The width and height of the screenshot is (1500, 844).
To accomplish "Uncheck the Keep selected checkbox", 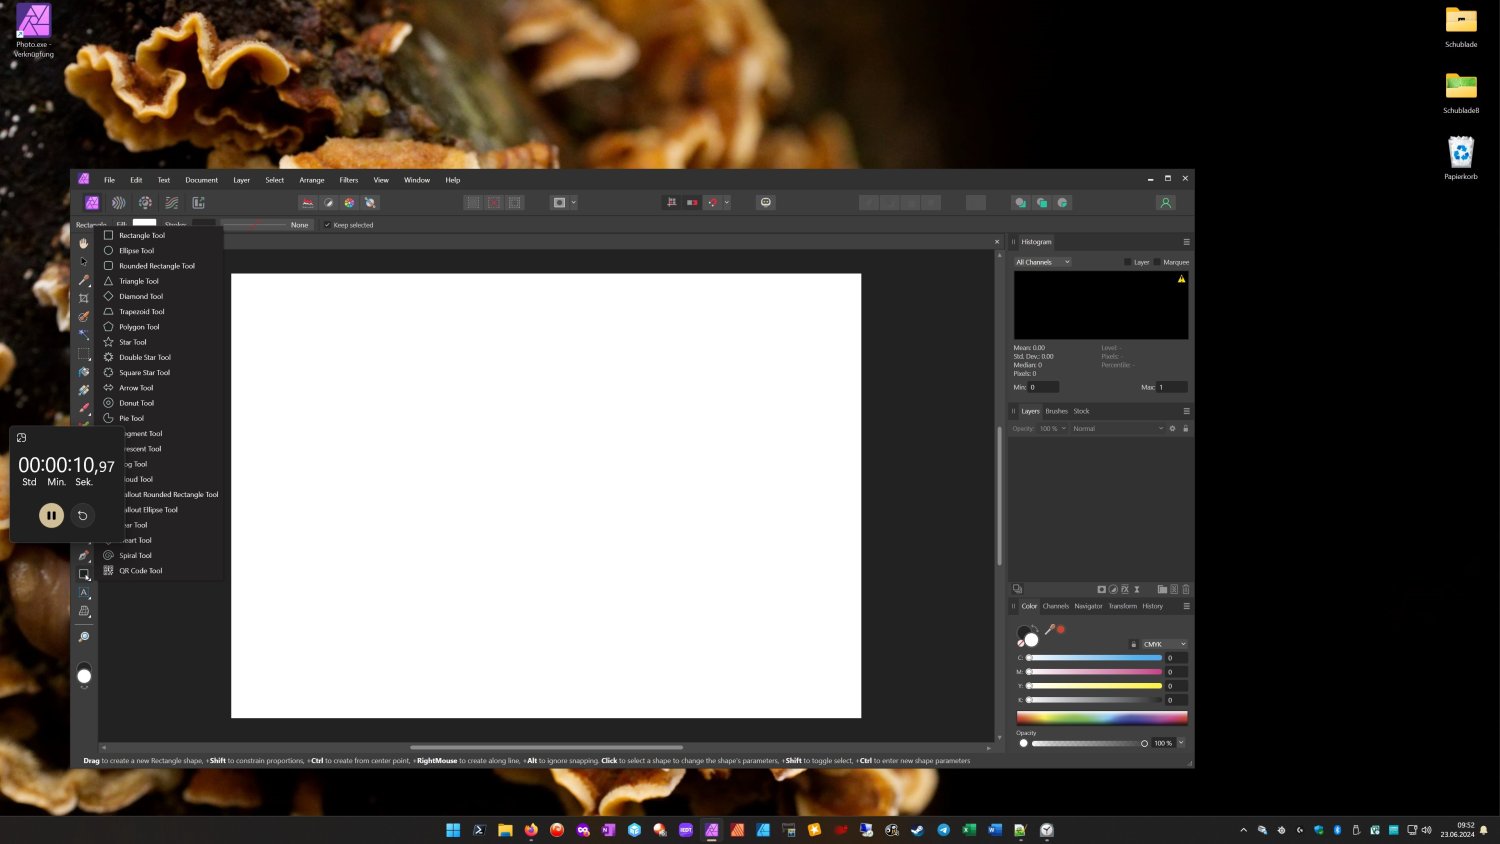I will click(x=327, y=225).
